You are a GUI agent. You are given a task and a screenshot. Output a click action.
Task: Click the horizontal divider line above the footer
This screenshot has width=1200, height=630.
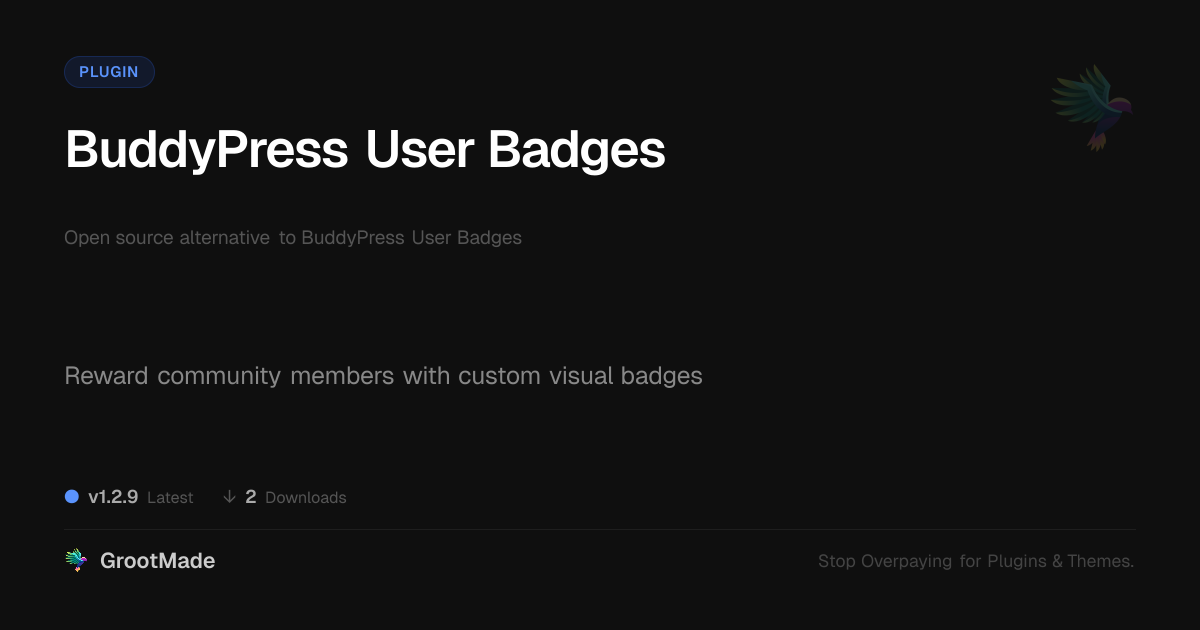600,529
